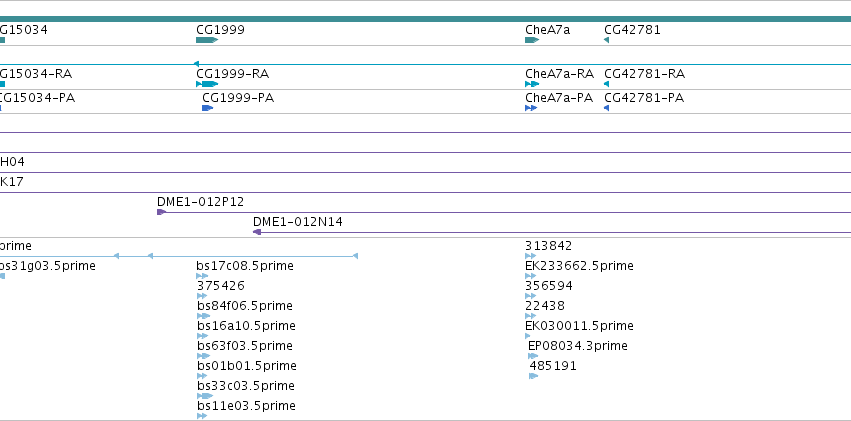This screenshot has height=421, width=851.
Task: Click the EP08034.3prime EST glyph
Action: pyautogui.click(x=533, y=356)
